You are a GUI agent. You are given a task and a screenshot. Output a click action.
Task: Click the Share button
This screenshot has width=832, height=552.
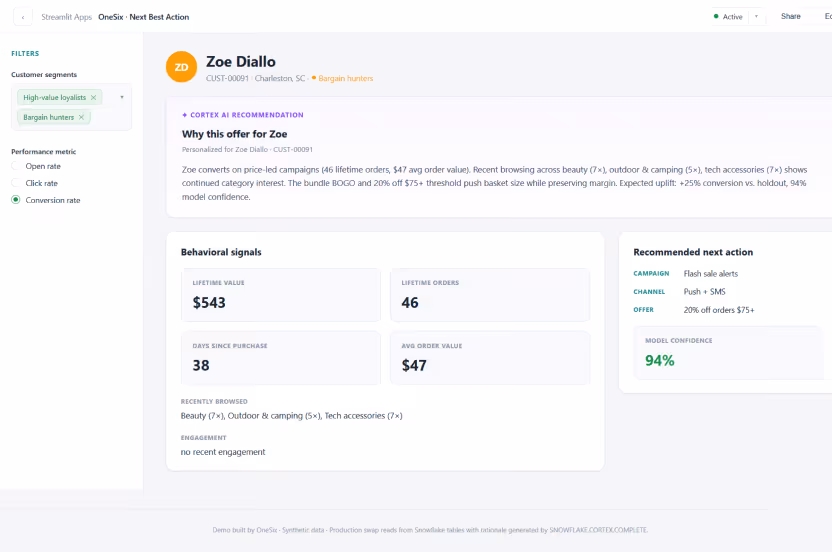pos(791,16)
